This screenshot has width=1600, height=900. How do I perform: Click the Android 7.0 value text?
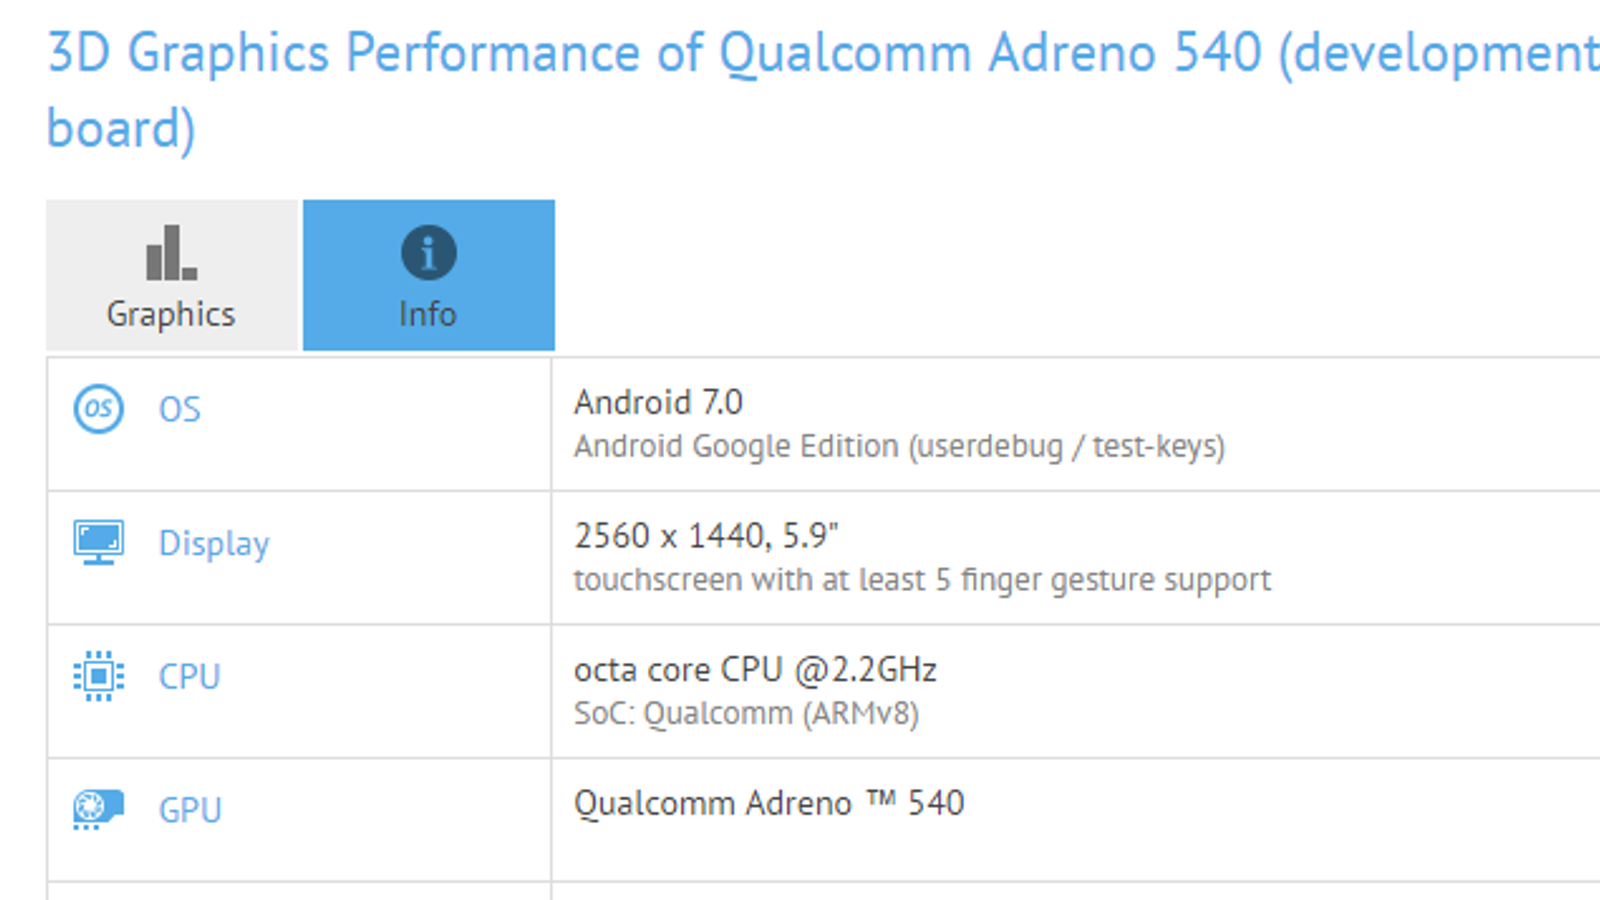click(x=658, y=403)
